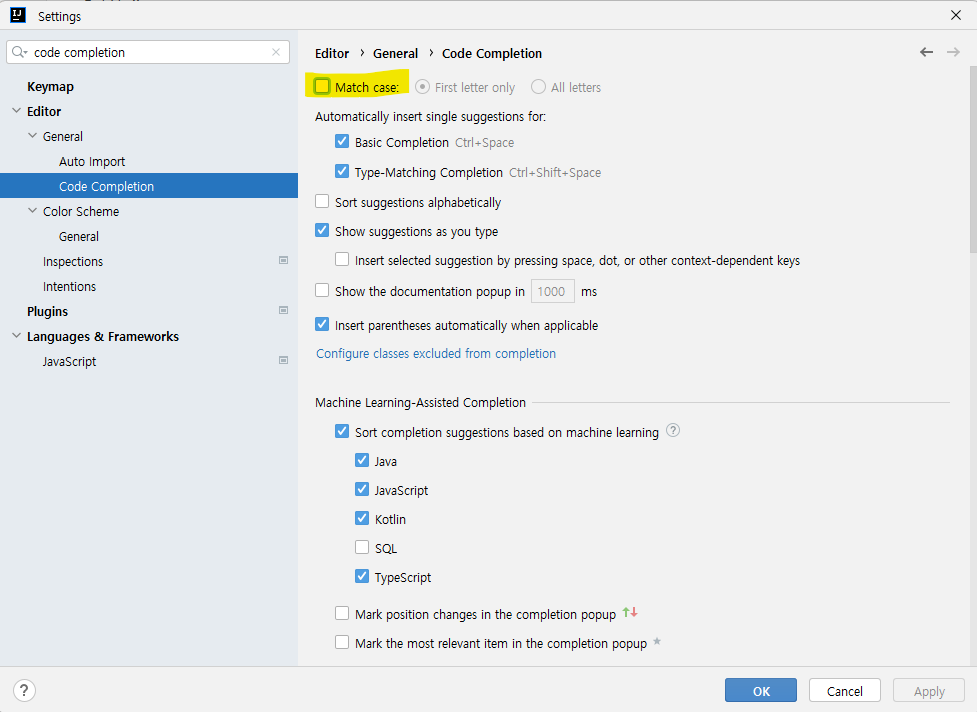Image resolution: width=977 pixels, height=712 pixels.
Task: Uncheck the JavaScript machine learning checkbox
Action: [x=362, y=489]
